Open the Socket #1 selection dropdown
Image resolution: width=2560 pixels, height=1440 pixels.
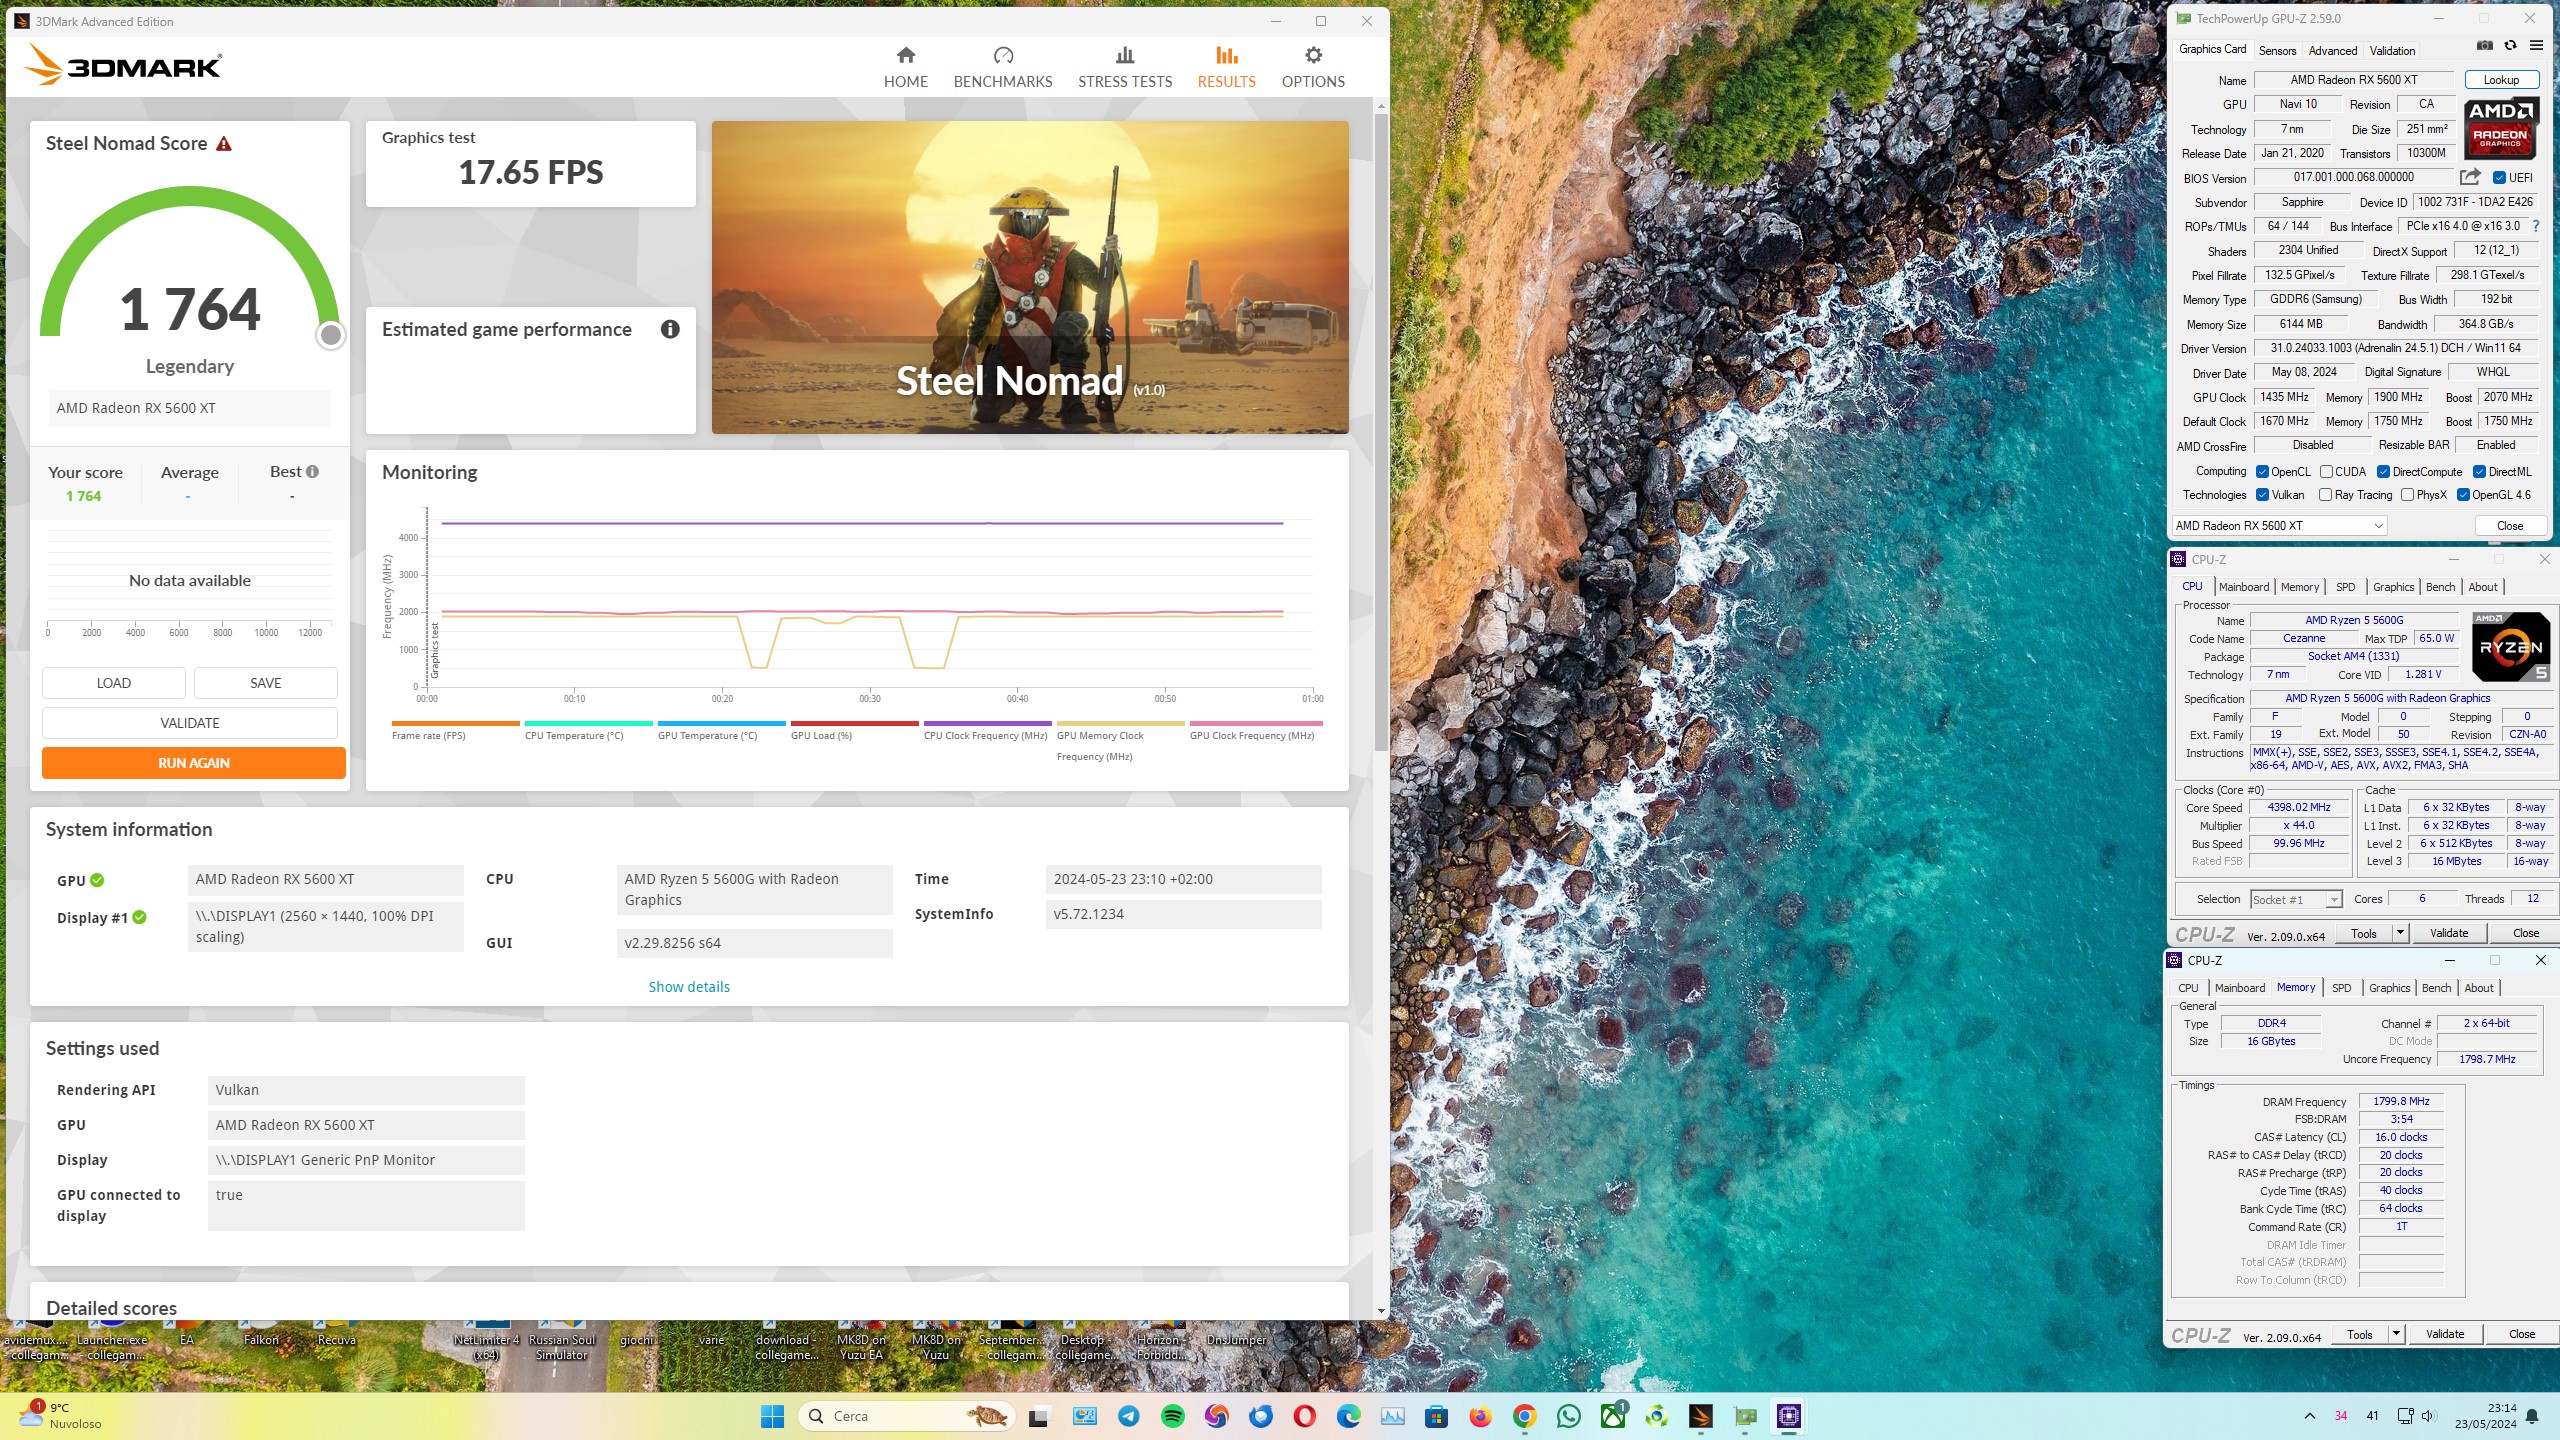(x=2296, y=899)
